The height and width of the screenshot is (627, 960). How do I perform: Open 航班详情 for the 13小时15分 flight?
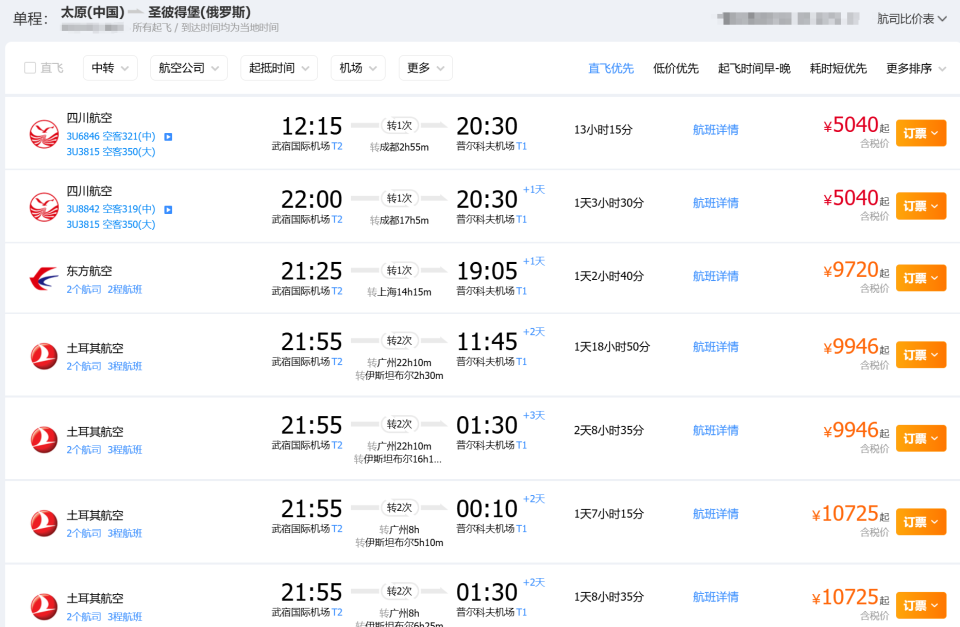click(716, 130)
